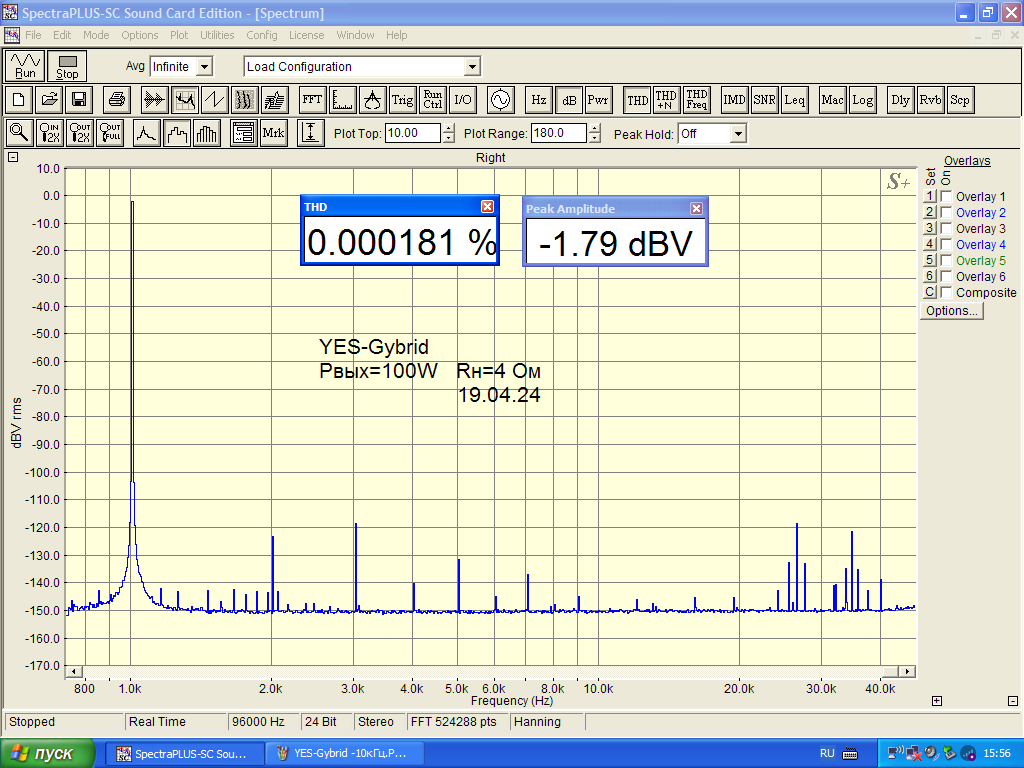Click the Zoom Out Full icon
The width and height of the screenshot is (1024, 768).
[110, 133]
